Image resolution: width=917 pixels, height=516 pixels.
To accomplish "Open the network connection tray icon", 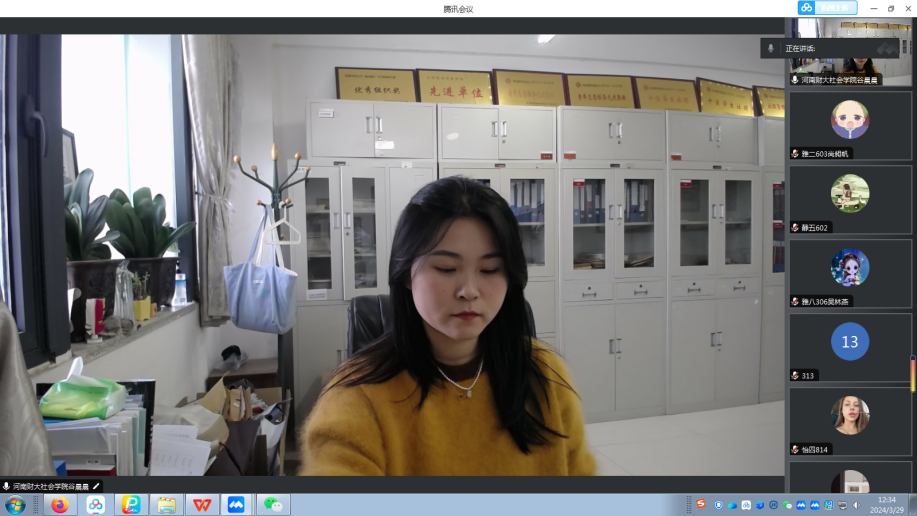I will point(842,505).
